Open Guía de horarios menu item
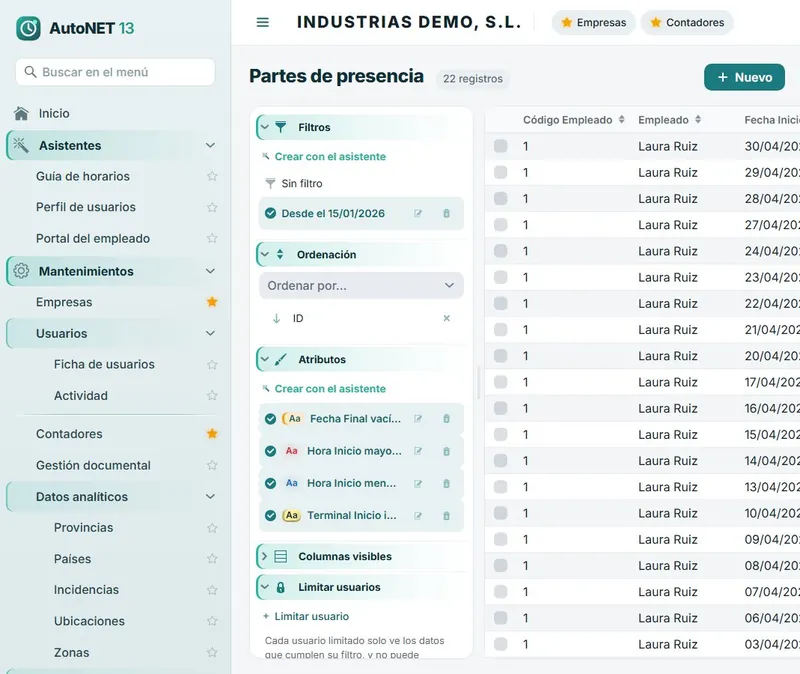Image resolution: width=800 pixels, height=674 pixels. point(83,176)
